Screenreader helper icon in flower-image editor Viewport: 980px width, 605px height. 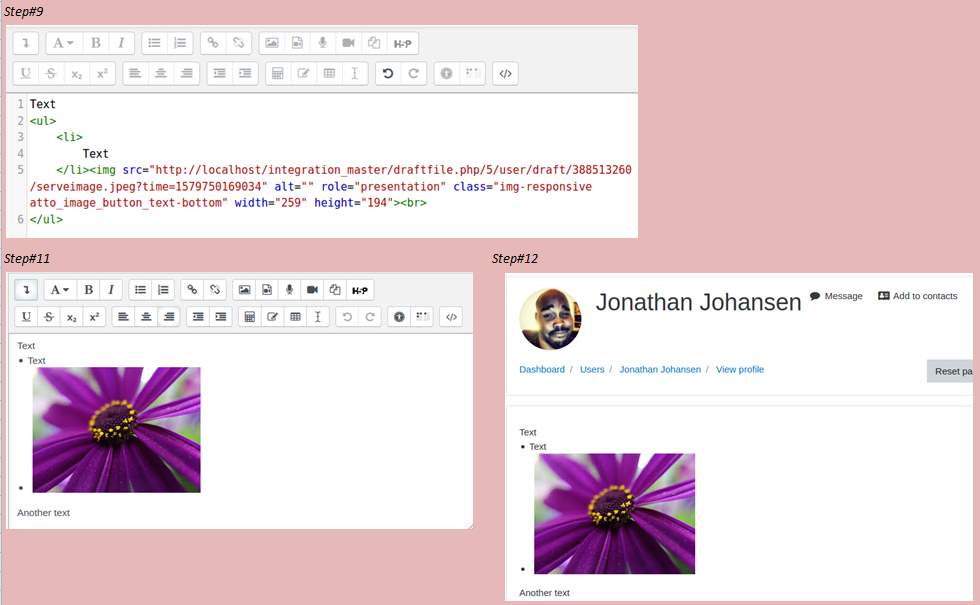(x=423, y=317)
